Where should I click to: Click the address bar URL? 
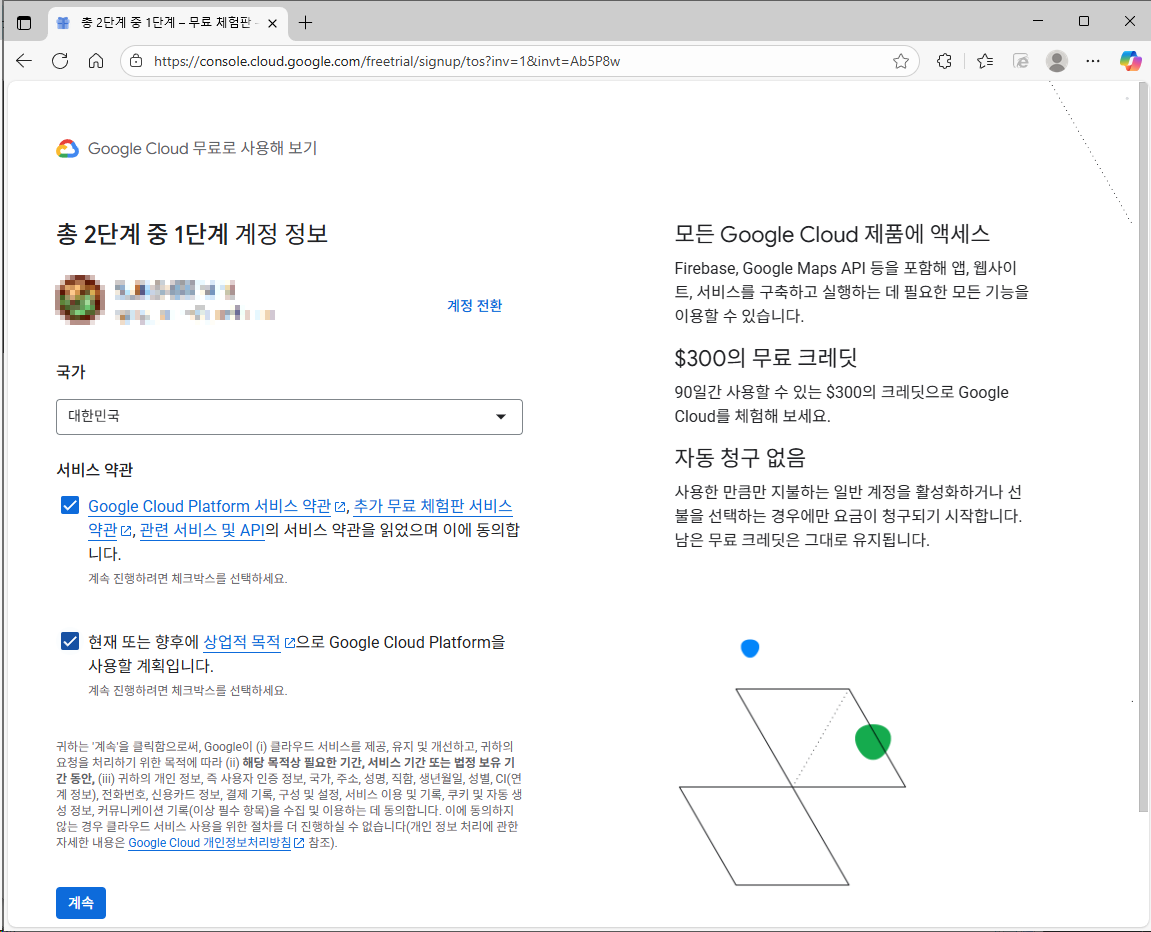coord(387,62)
